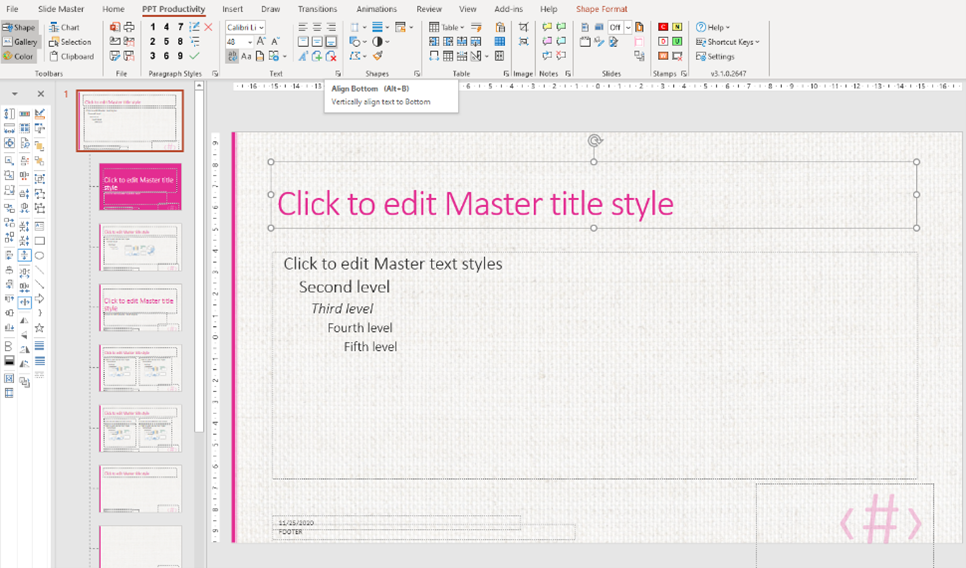This screenshot has width=966, height=568.
Task: Center text horizontally in Text group
Action: pos(317,27)
